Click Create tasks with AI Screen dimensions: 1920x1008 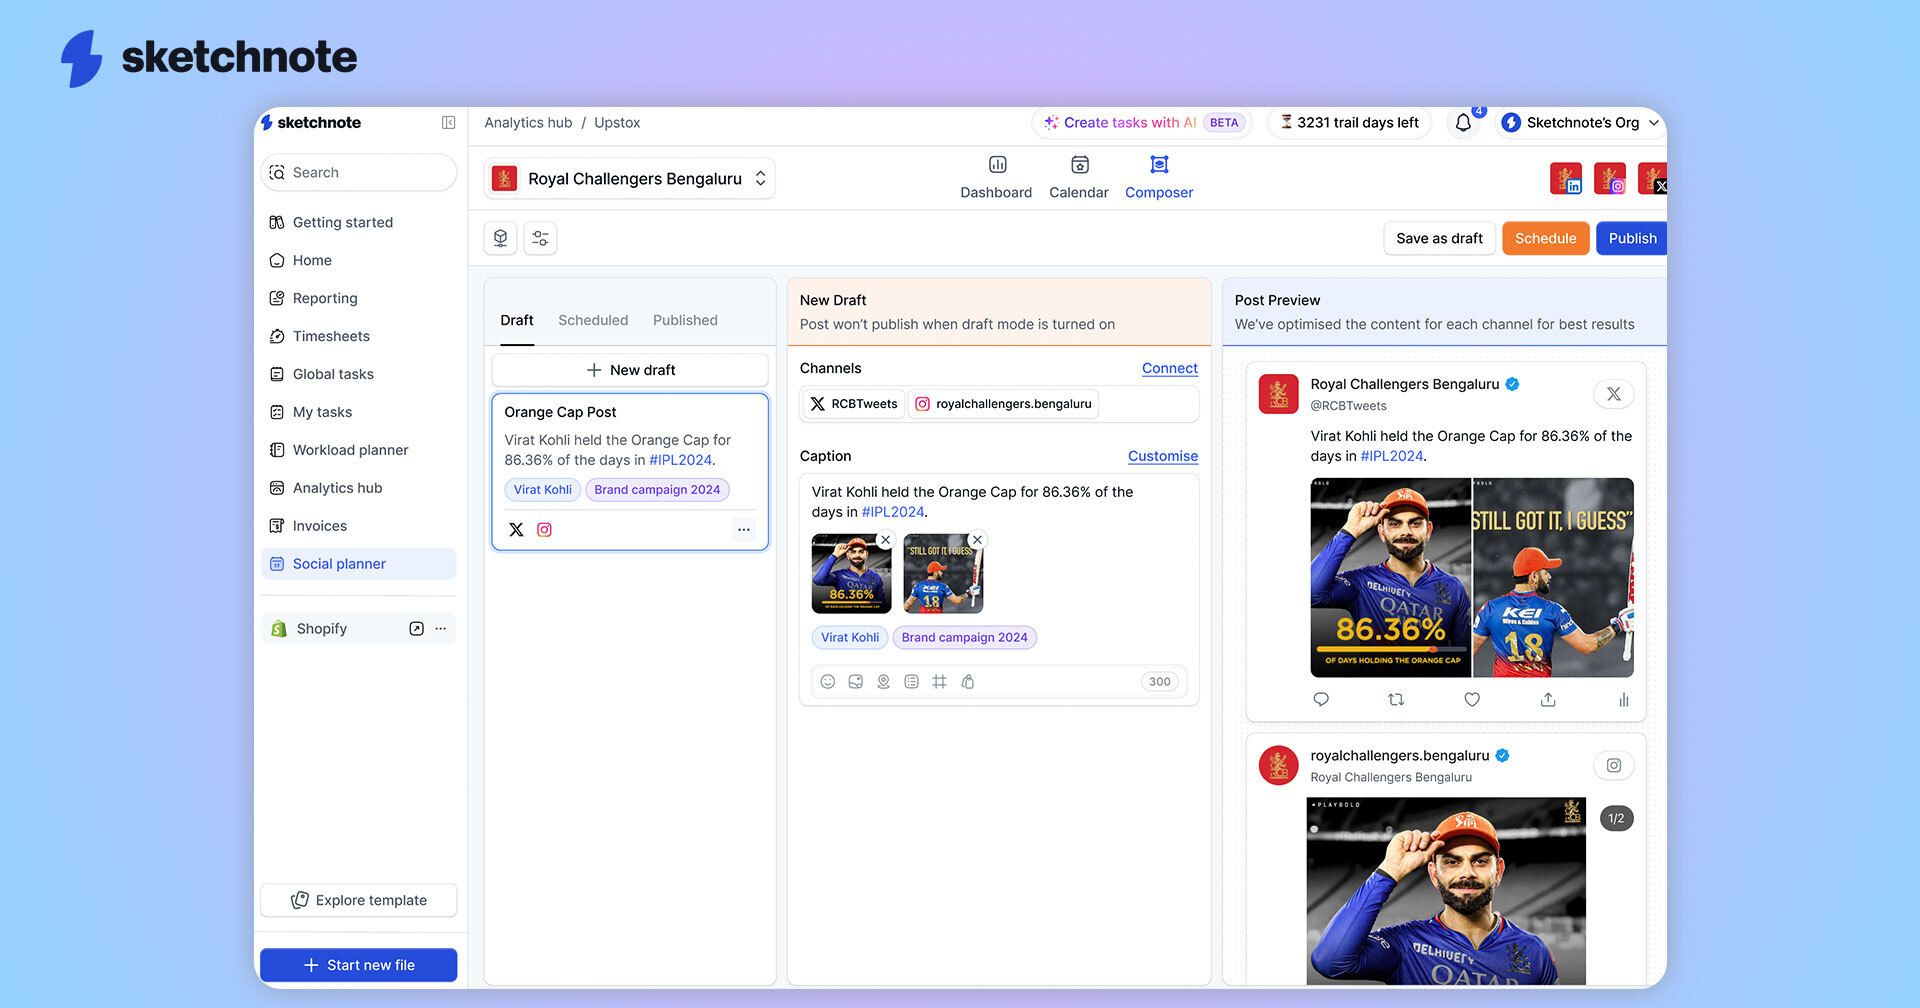pos(1141,122)
